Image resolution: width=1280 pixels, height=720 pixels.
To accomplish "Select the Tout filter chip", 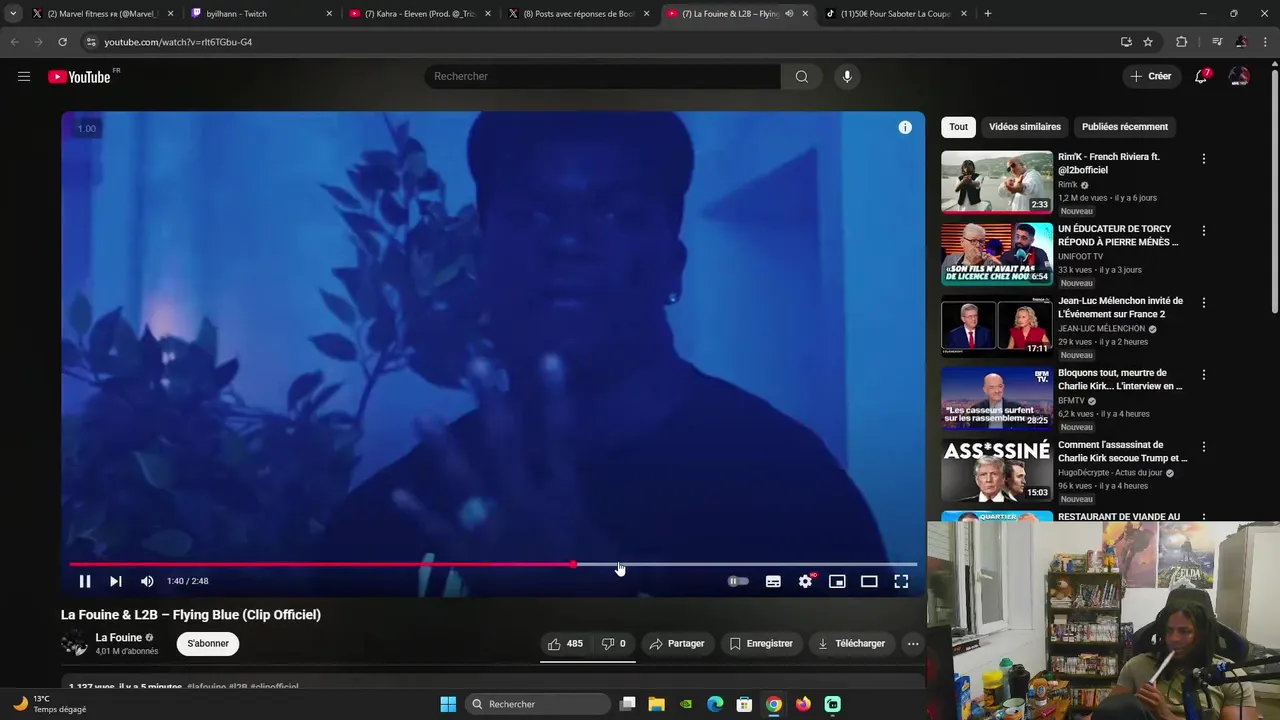I will click(x=958, y=127).
